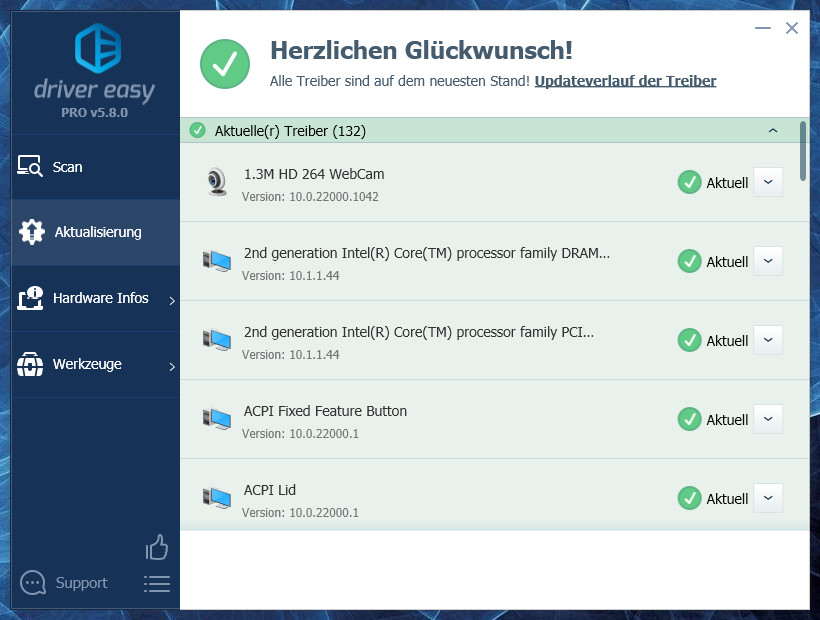Image resolution: width=820 pixels, height=620 pixels.
Task: Open dropdown for ACPI Lid driver
Action: [x=768, y=498]
